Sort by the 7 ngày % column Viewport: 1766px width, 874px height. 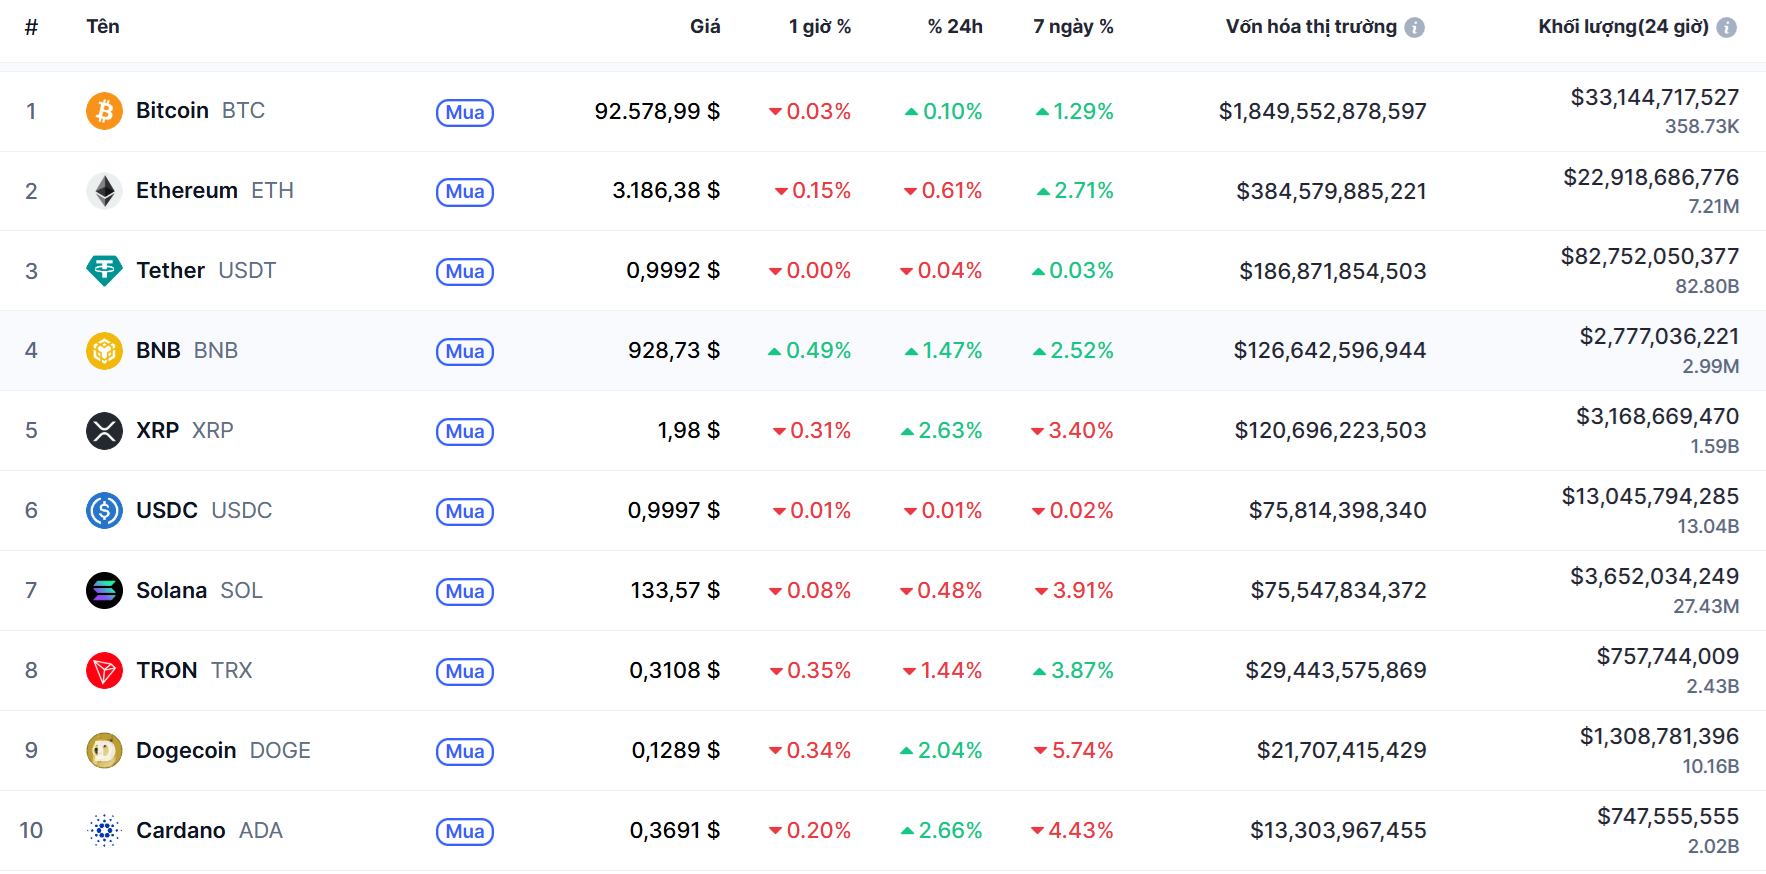tap(1073, 27)
